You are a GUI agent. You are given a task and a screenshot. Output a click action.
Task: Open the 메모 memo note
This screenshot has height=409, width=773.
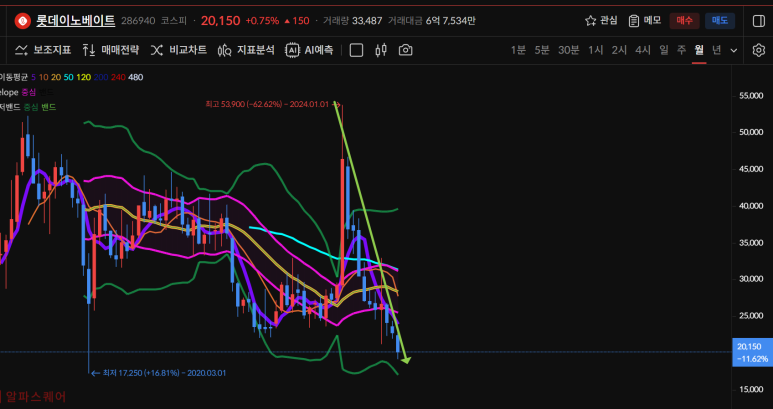pos(645,21)
